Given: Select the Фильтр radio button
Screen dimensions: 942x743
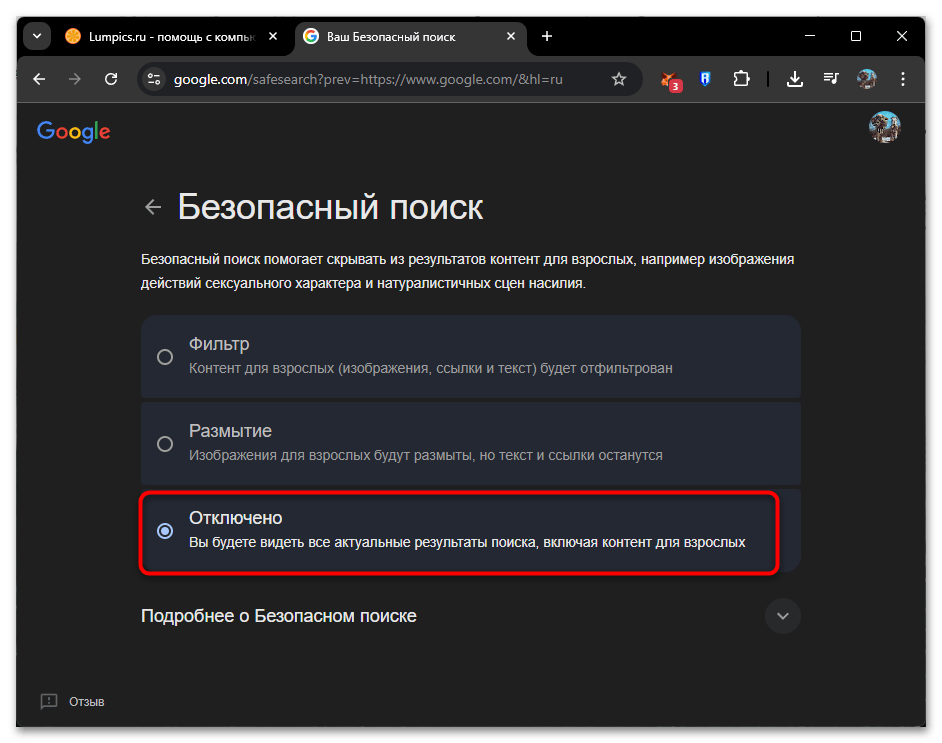Looking at the screenshot, I should 165,357.
